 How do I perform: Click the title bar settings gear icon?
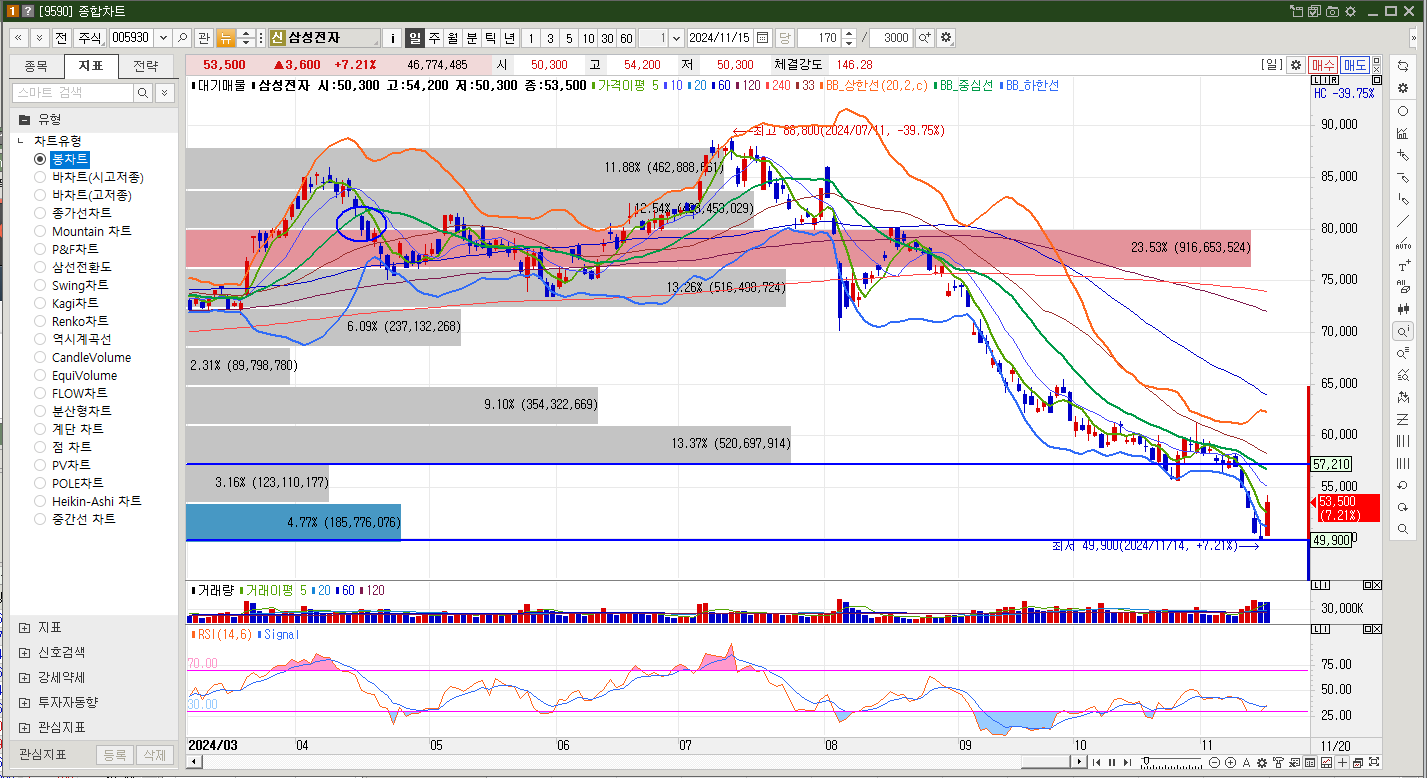[1350, 12]
